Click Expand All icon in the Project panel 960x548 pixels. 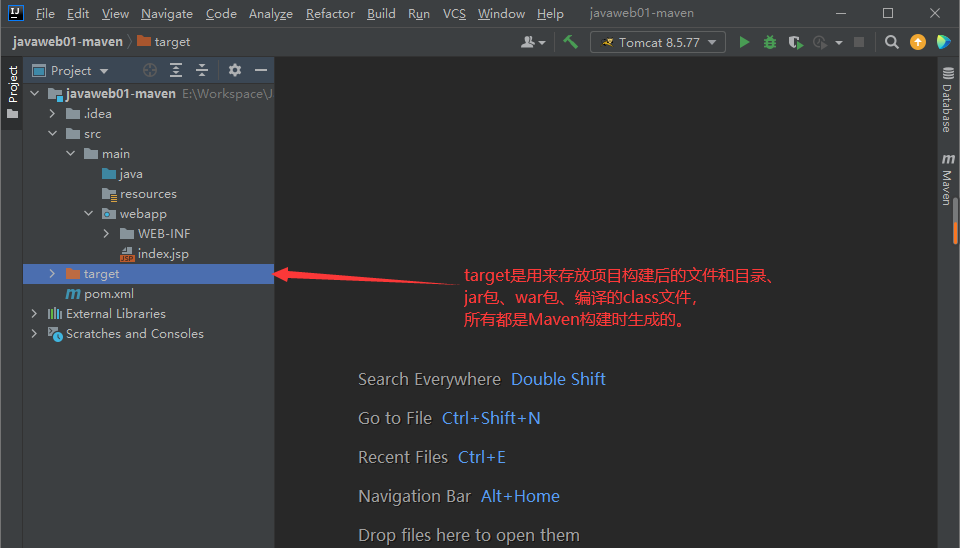pos(176,70)
